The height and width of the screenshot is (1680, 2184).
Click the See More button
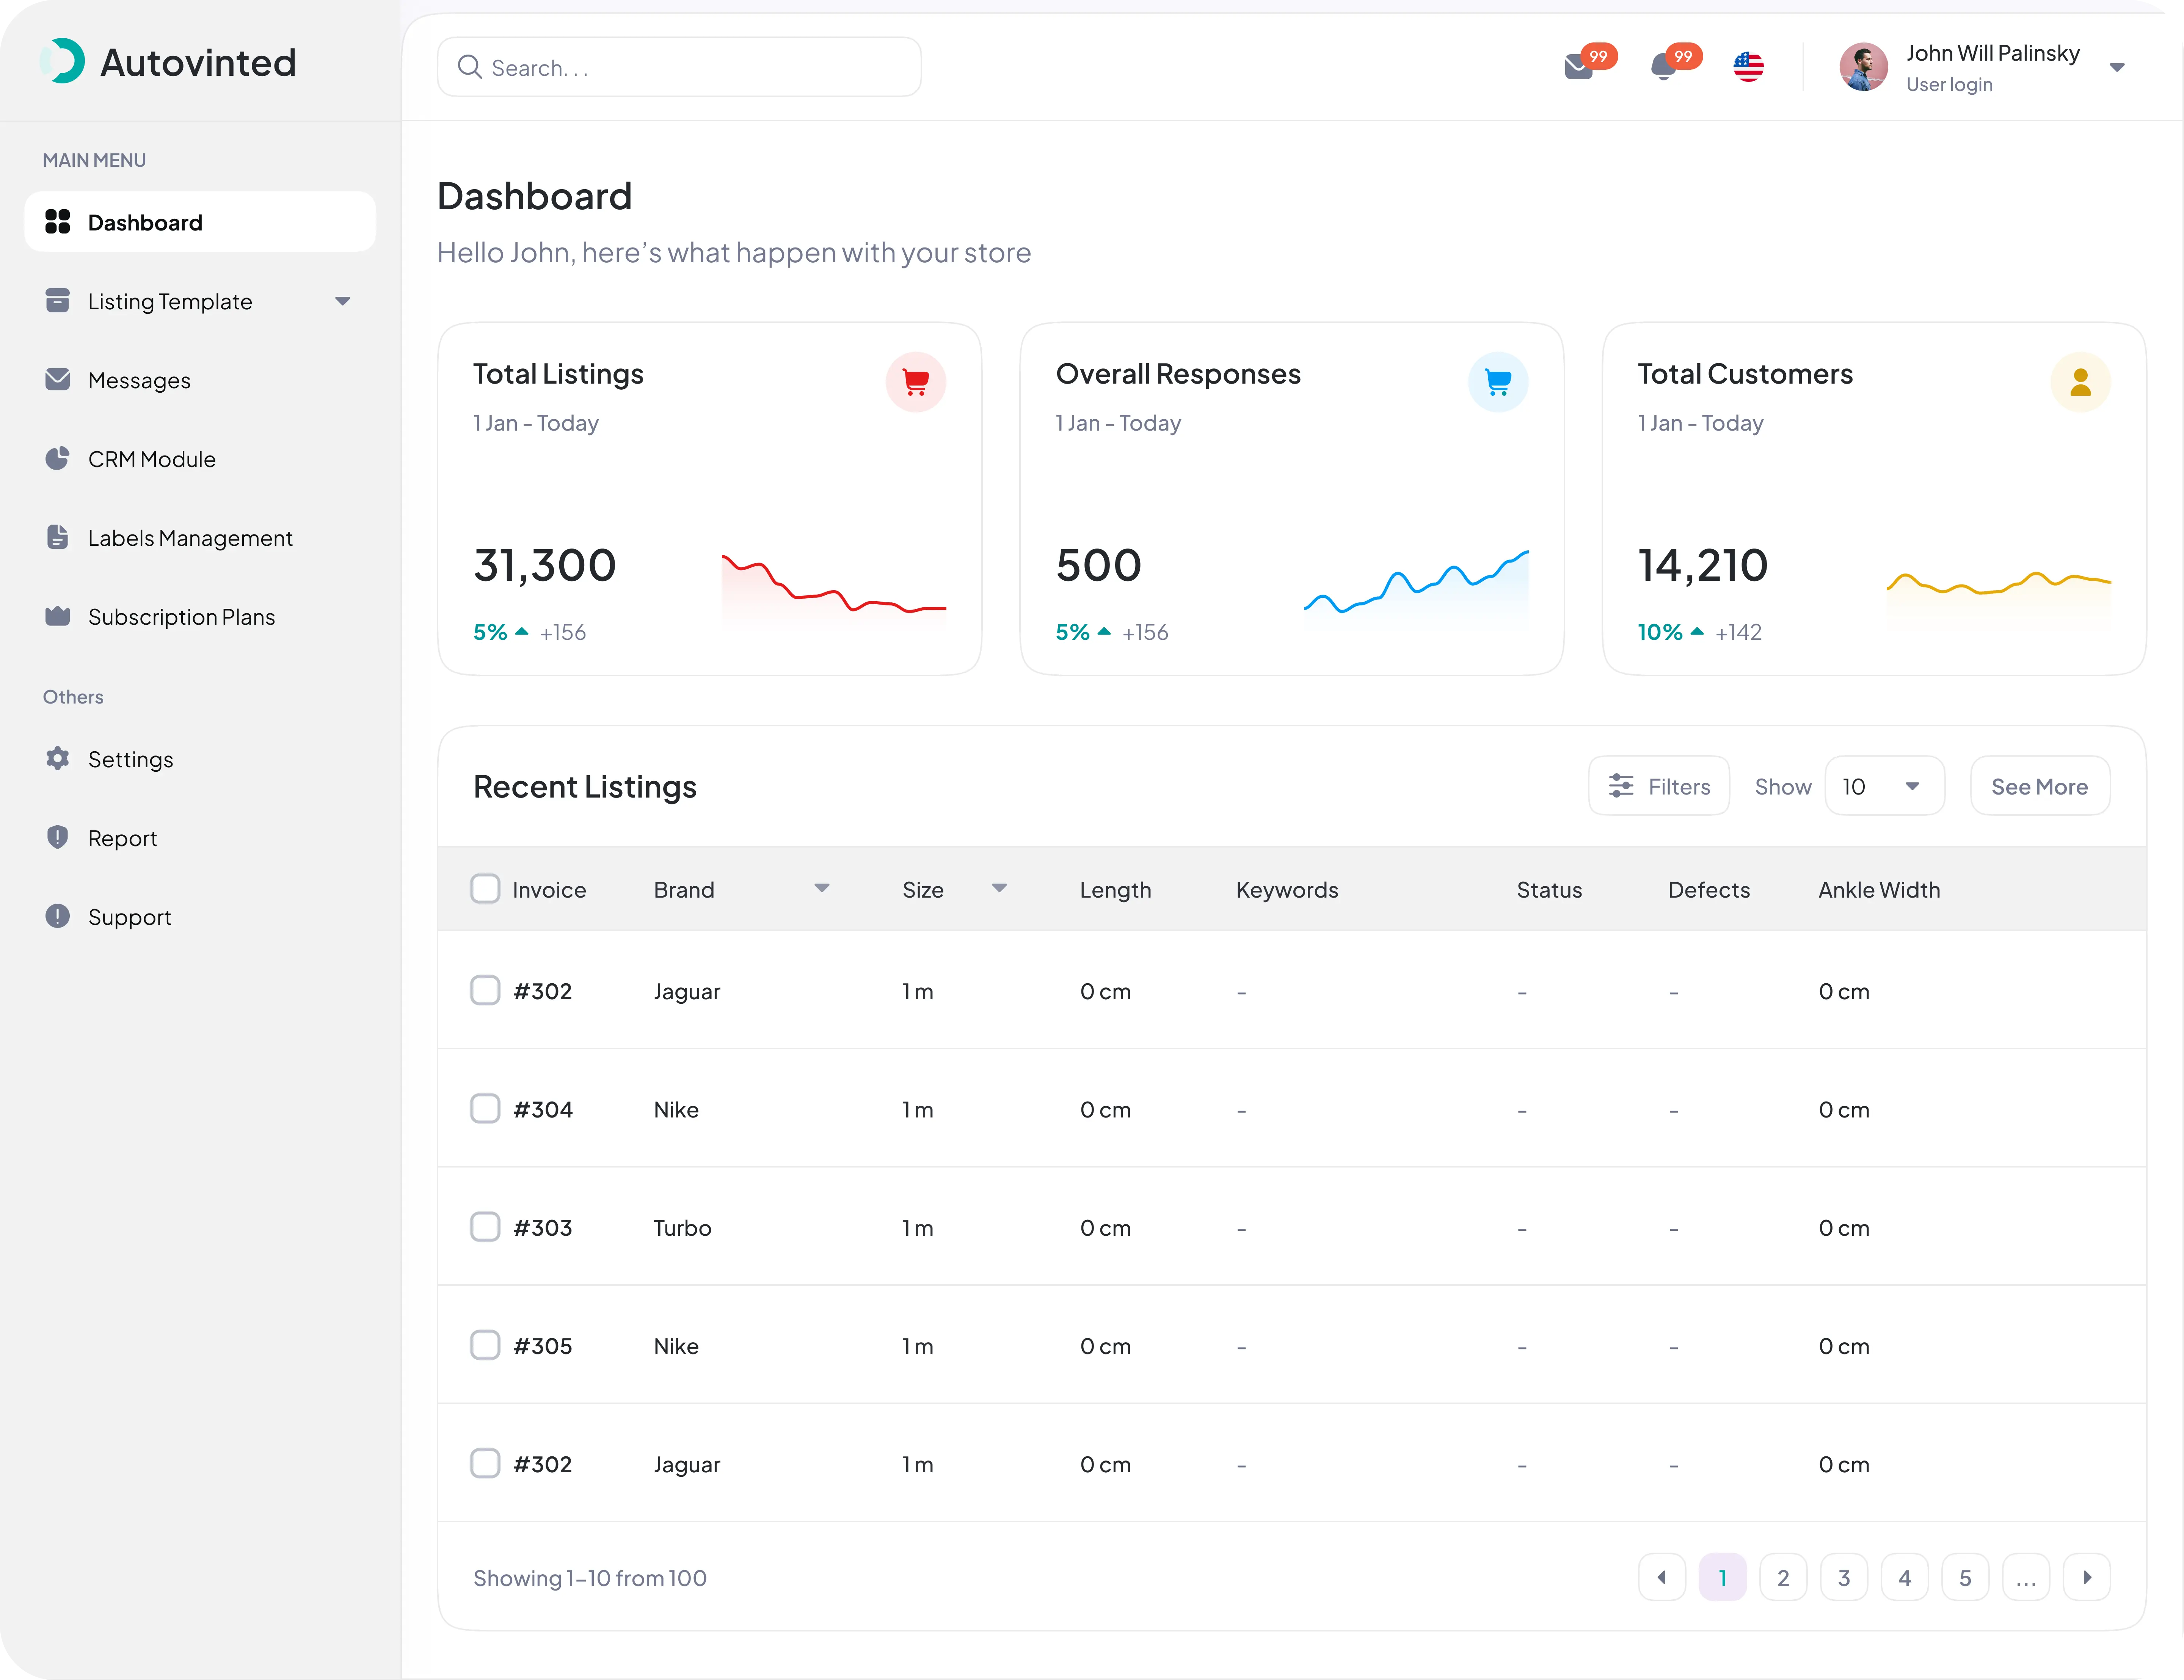tap(2040, 786)
